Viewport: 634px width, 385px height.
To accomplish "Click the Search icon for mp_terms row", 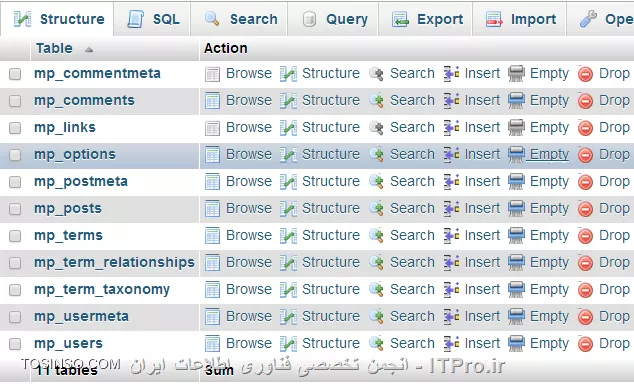I will (x=376, y=236).
